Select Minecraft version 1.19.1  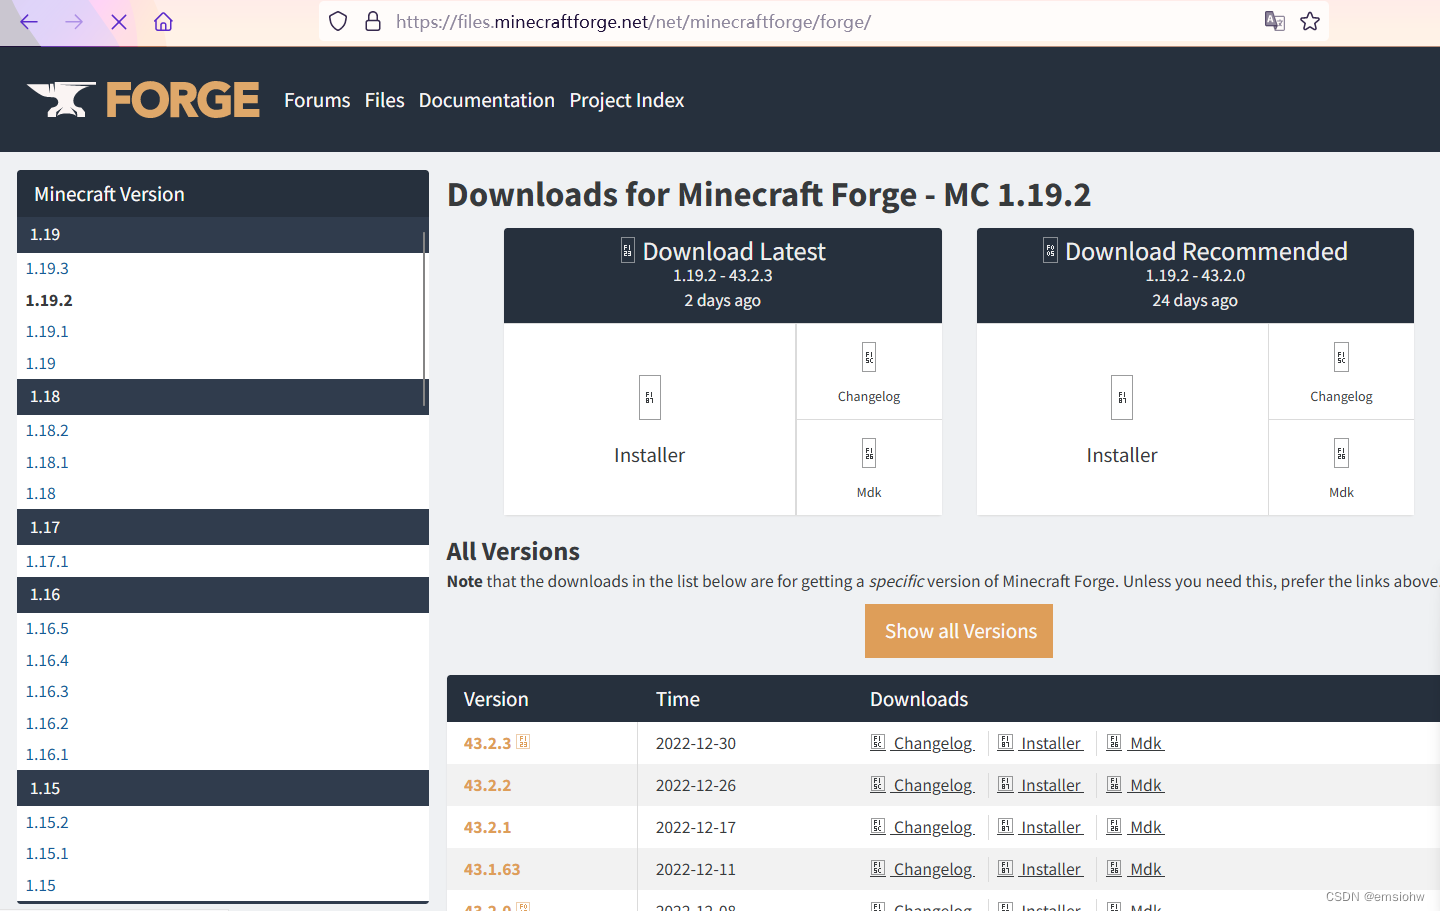click(47, 331)
